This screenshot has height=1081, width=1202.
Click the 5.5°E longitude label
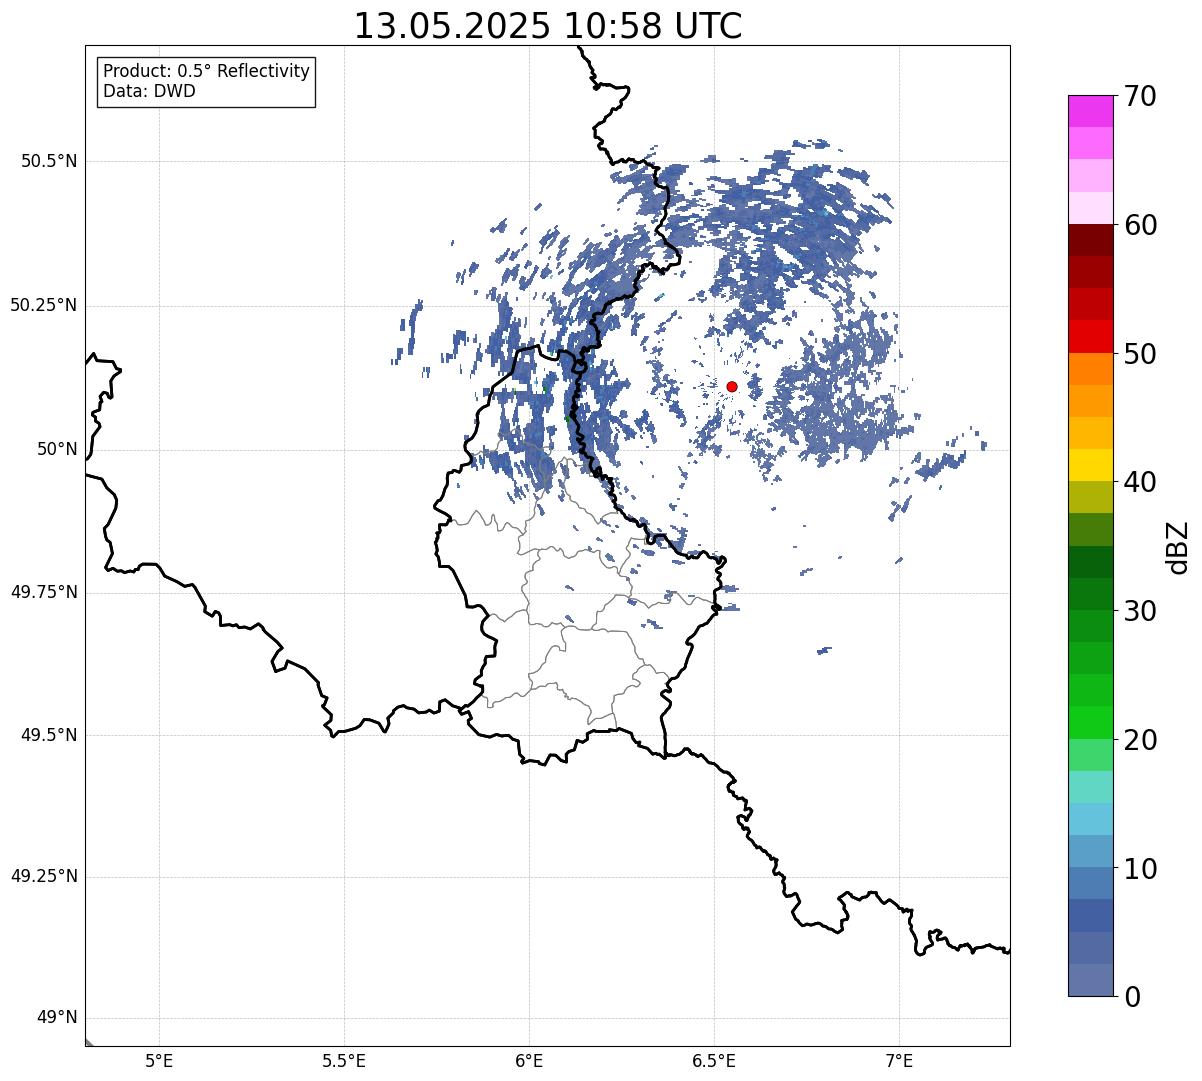344,1061
